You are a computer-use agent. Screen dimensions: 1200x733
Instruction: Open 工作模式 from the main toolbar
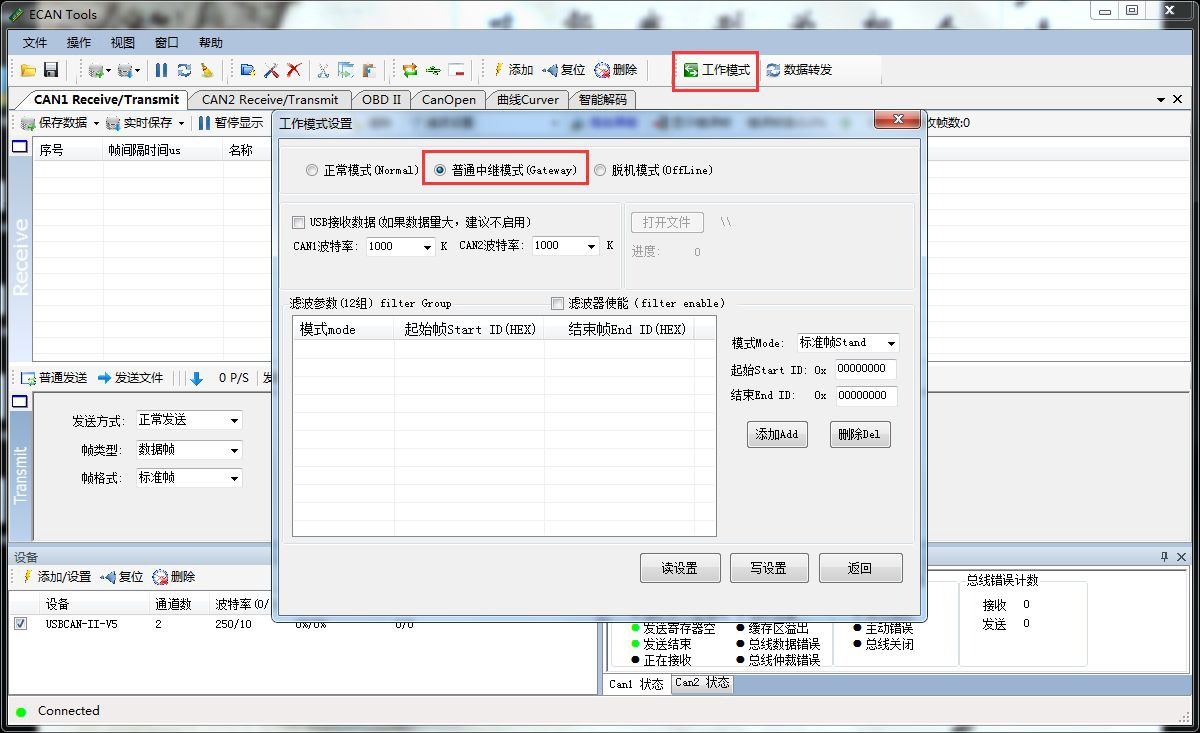[x=716, y=70]
